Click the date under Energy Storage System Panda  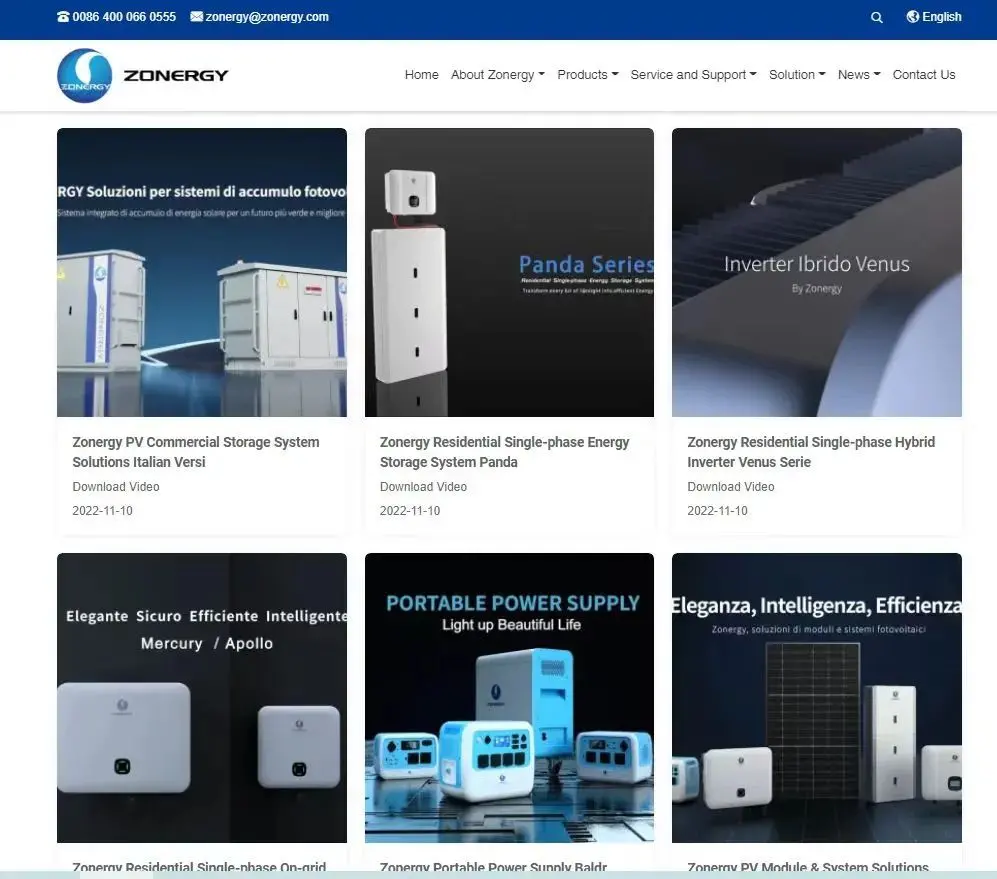(x=410, y=511)
